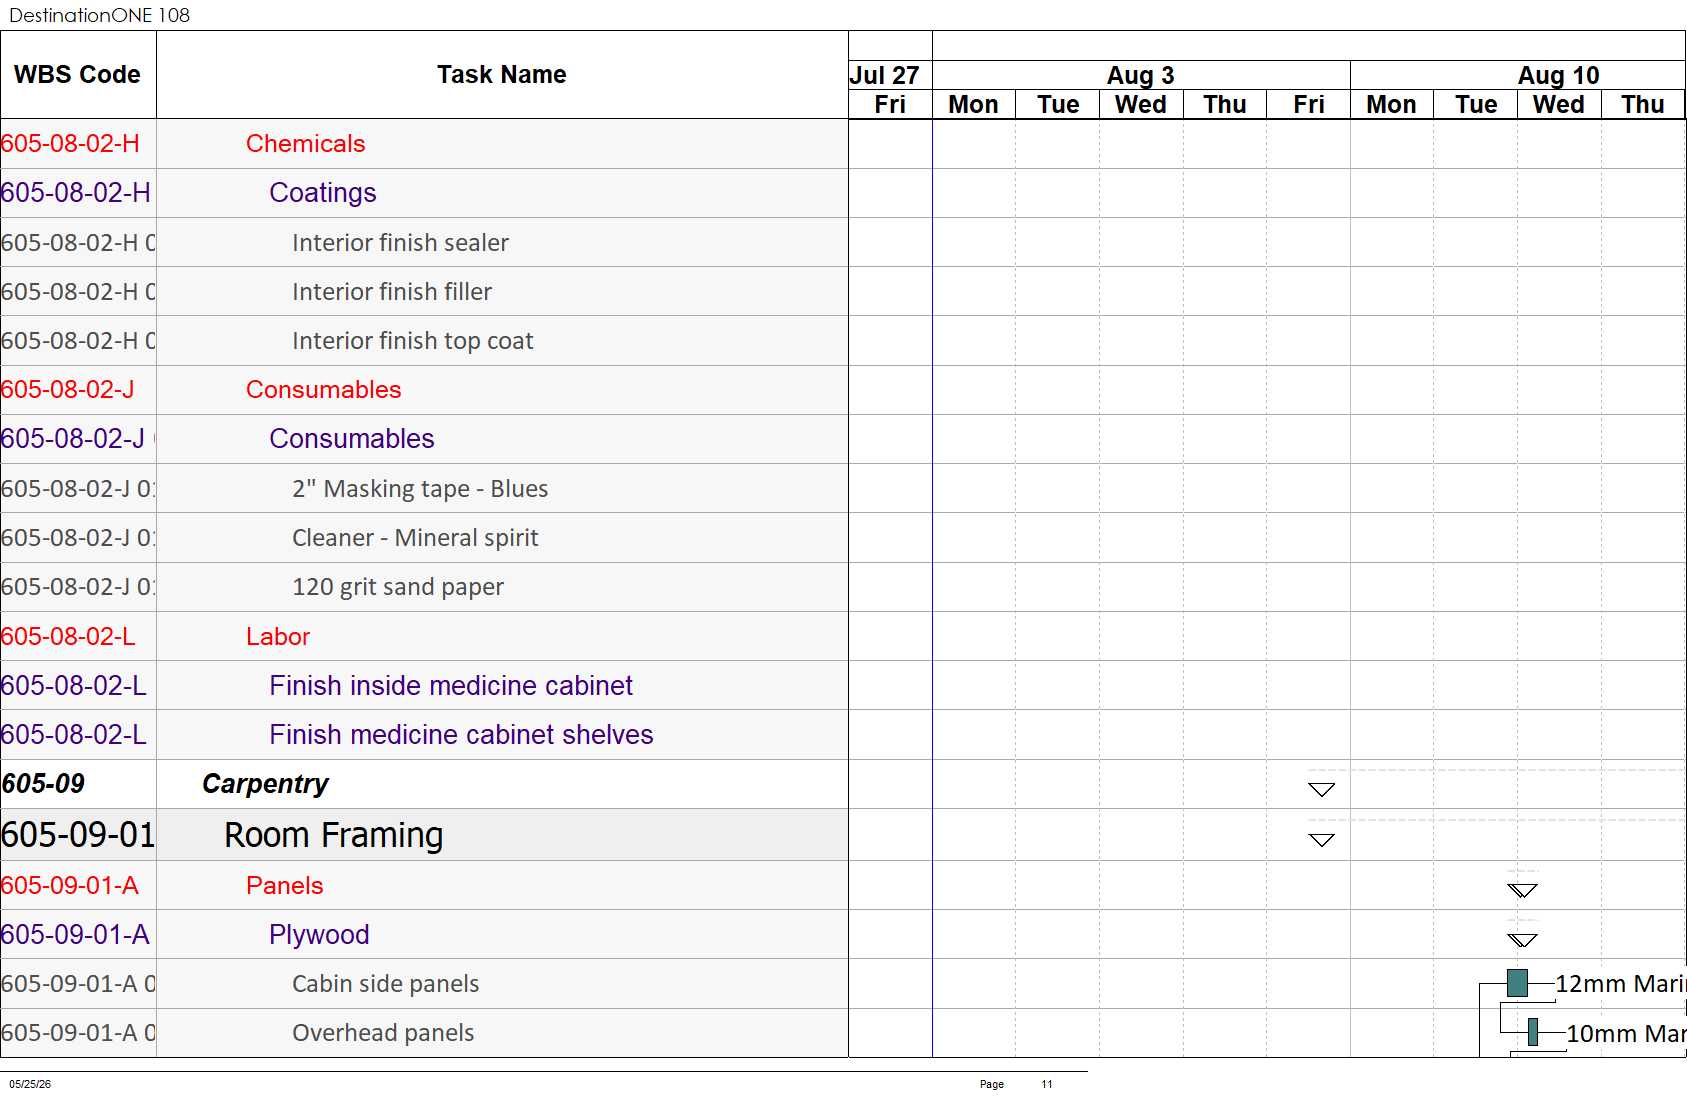This screenshot has height=1097, width=1687.
Task: Click WBS code 605-08-02-J in red
Action: point(68,390)
